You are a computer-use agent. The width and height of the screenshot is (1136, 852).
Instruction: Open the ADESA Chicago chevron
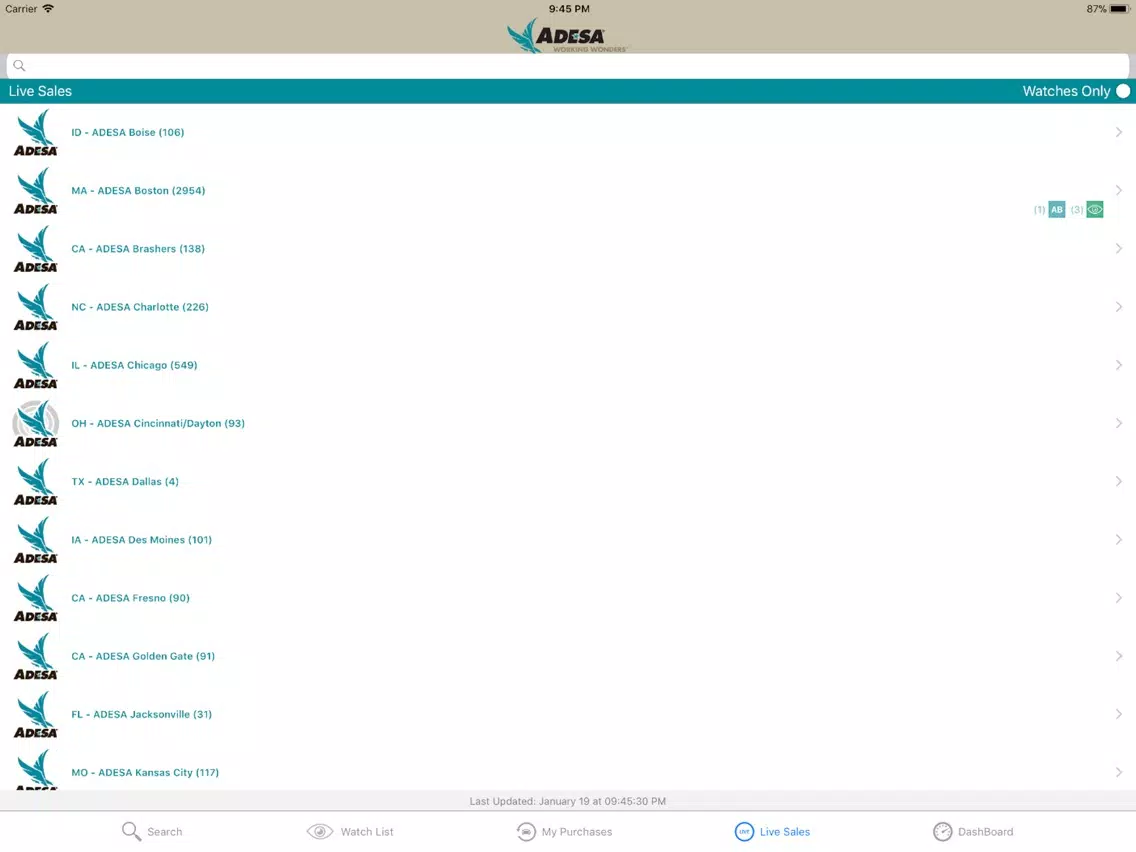click(1119, 365)
